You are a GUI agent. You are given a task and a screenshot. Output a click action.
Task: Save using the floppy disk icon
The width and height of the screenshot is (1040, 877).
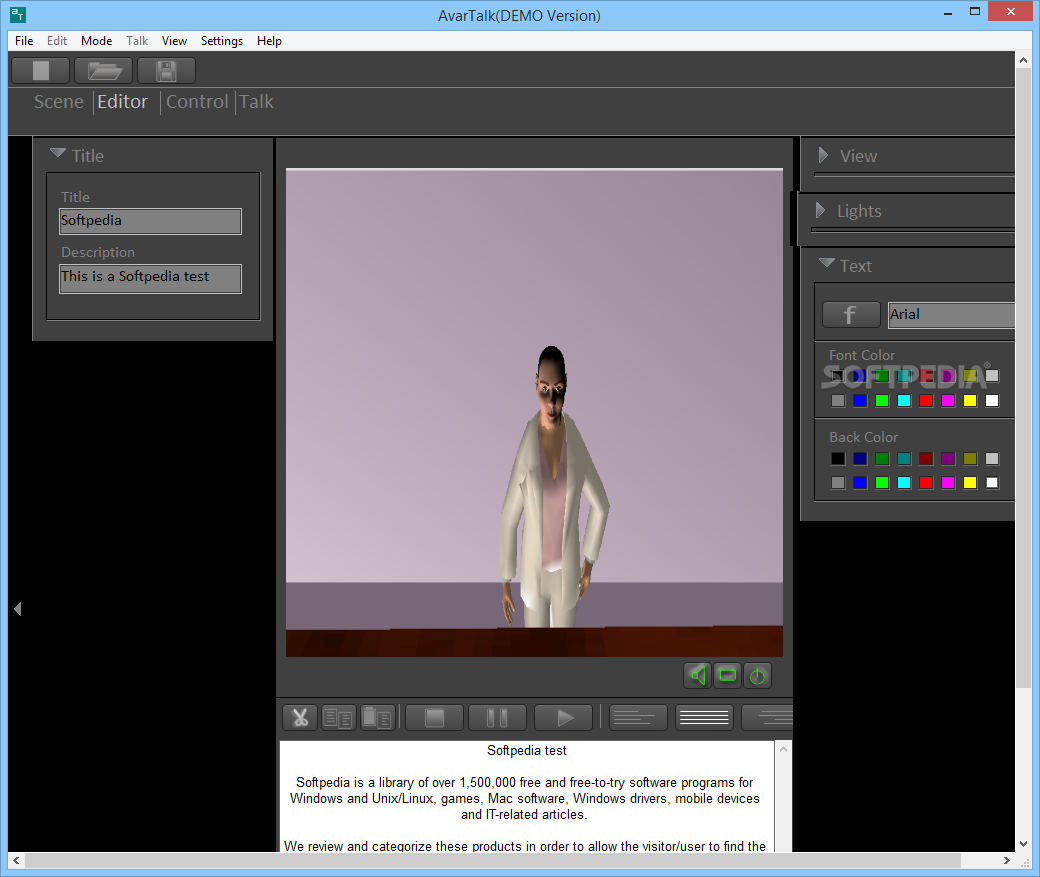pos(166,70)
